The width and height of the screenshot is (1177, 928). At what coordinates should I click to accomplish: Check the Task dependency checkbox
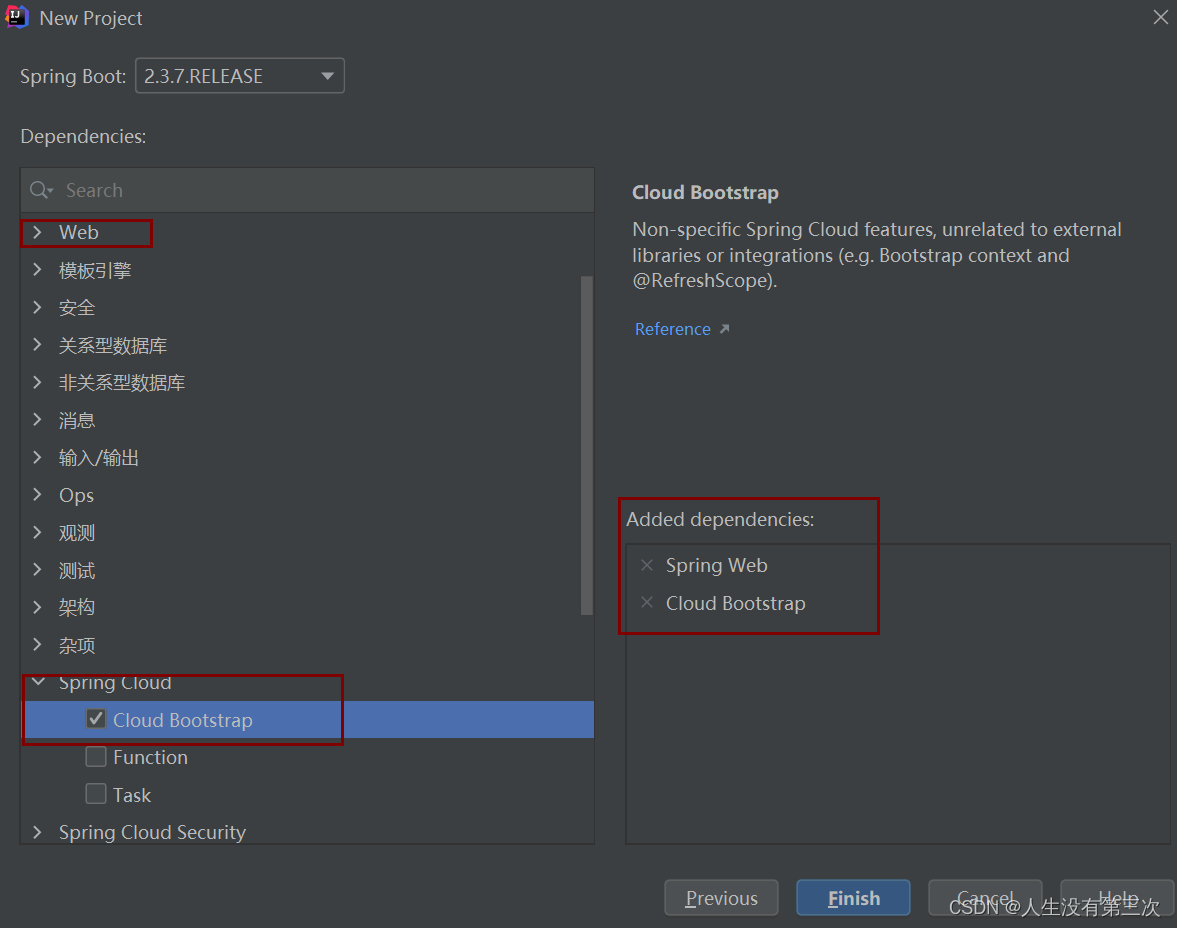[95, 794]
